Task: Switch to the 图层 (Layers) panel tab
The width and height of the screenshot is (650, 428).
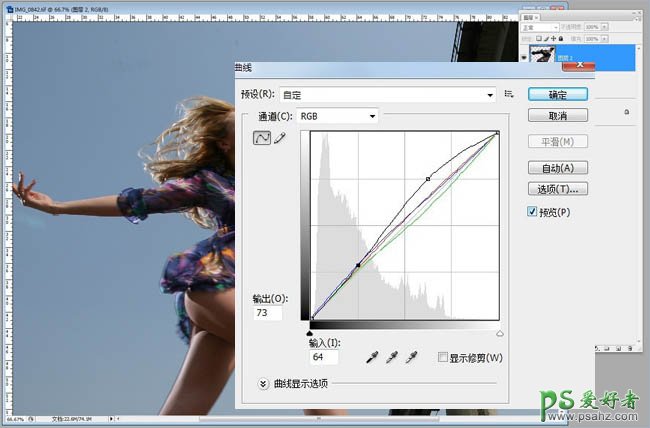Action: click(532, 17)
